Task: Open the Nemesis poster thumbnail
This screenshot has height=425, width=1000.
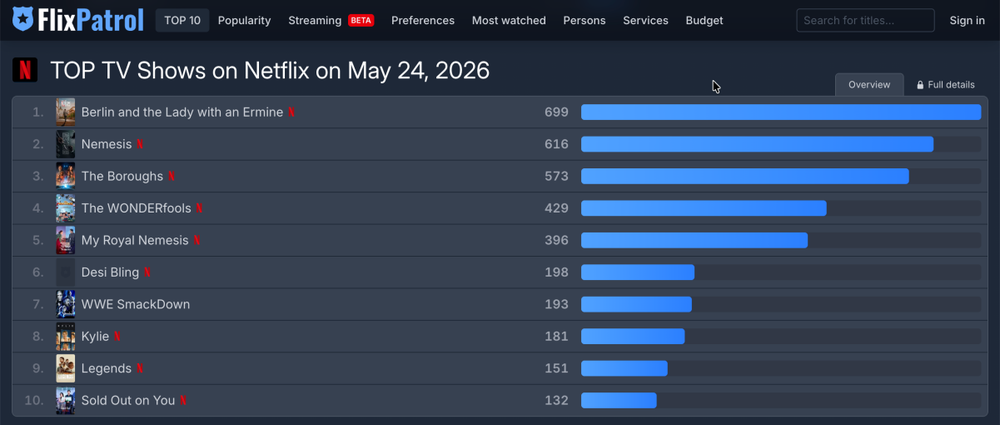Action: (x=65, y=144)
